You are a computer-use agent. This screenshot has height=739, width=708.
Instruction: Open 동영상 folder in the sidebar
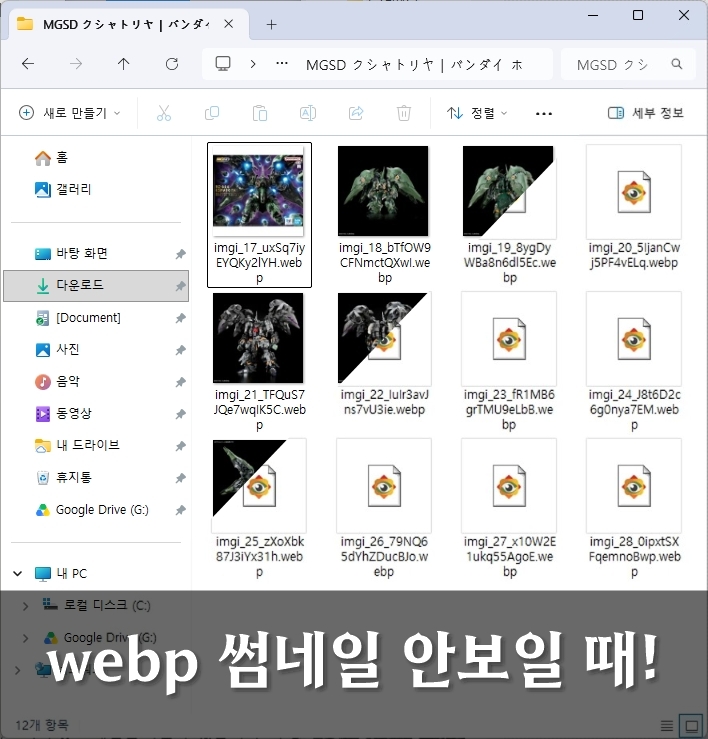64,414
